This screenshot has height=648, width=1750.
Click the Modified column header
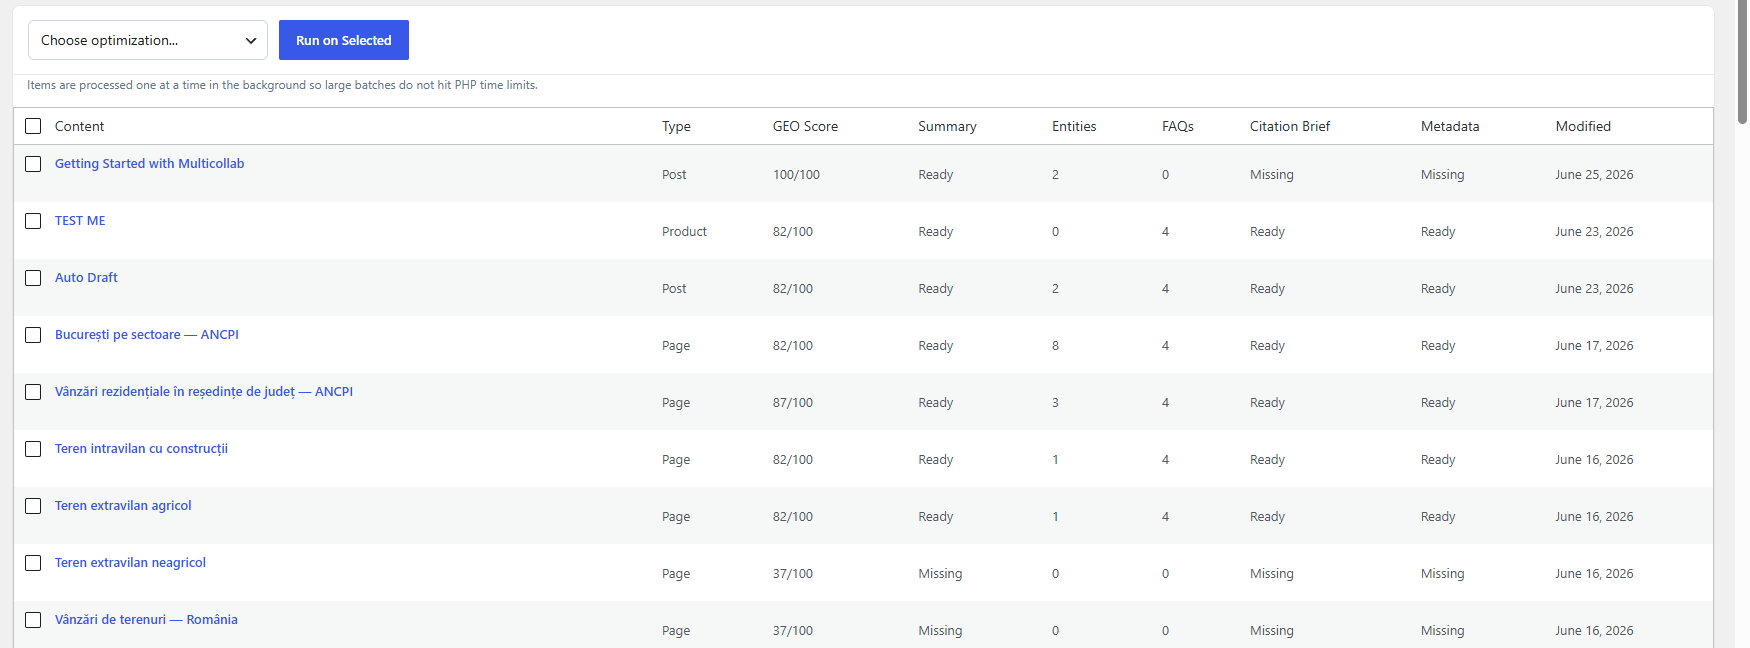point(1583,126)
